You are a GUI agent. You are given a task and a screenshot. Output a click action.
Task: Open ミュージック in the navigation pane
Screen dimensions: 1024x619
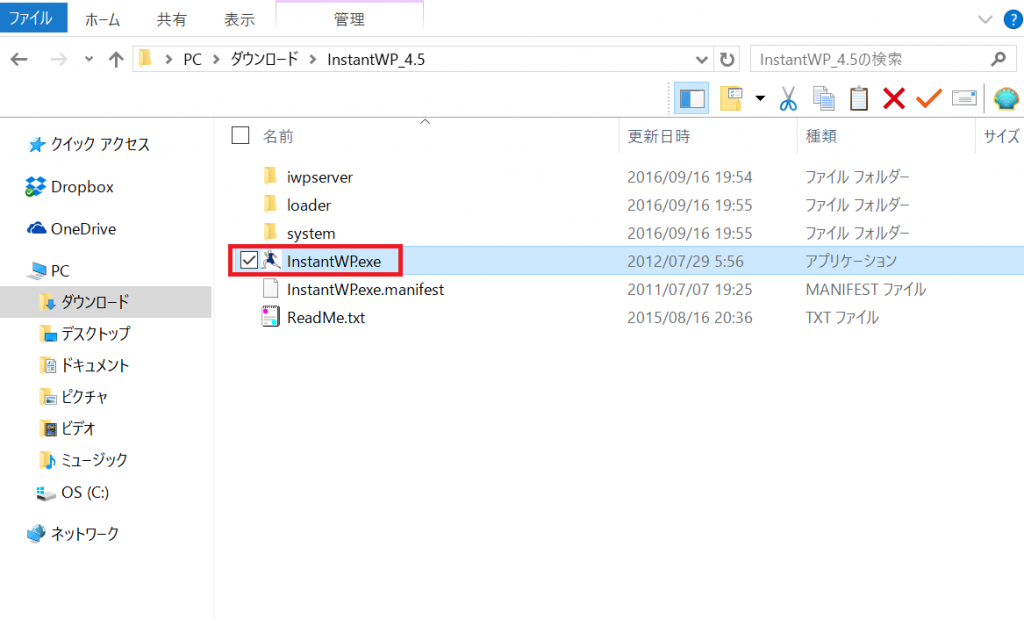(94, 460)
